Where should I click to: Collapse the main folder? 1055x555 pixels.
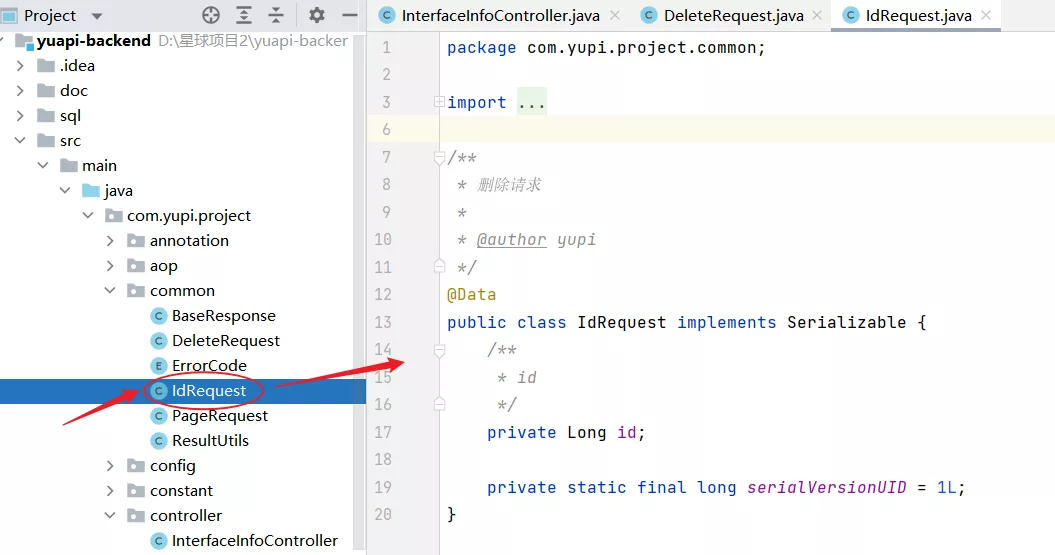[43, 165]
